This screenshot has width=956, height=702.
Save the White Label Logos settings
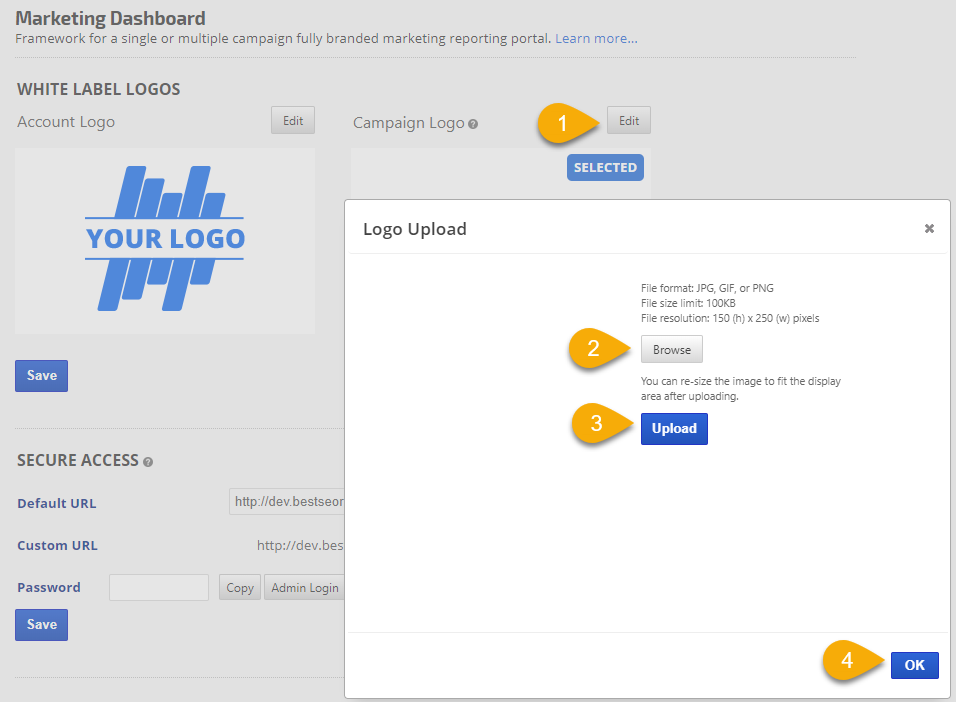(42, 376)
